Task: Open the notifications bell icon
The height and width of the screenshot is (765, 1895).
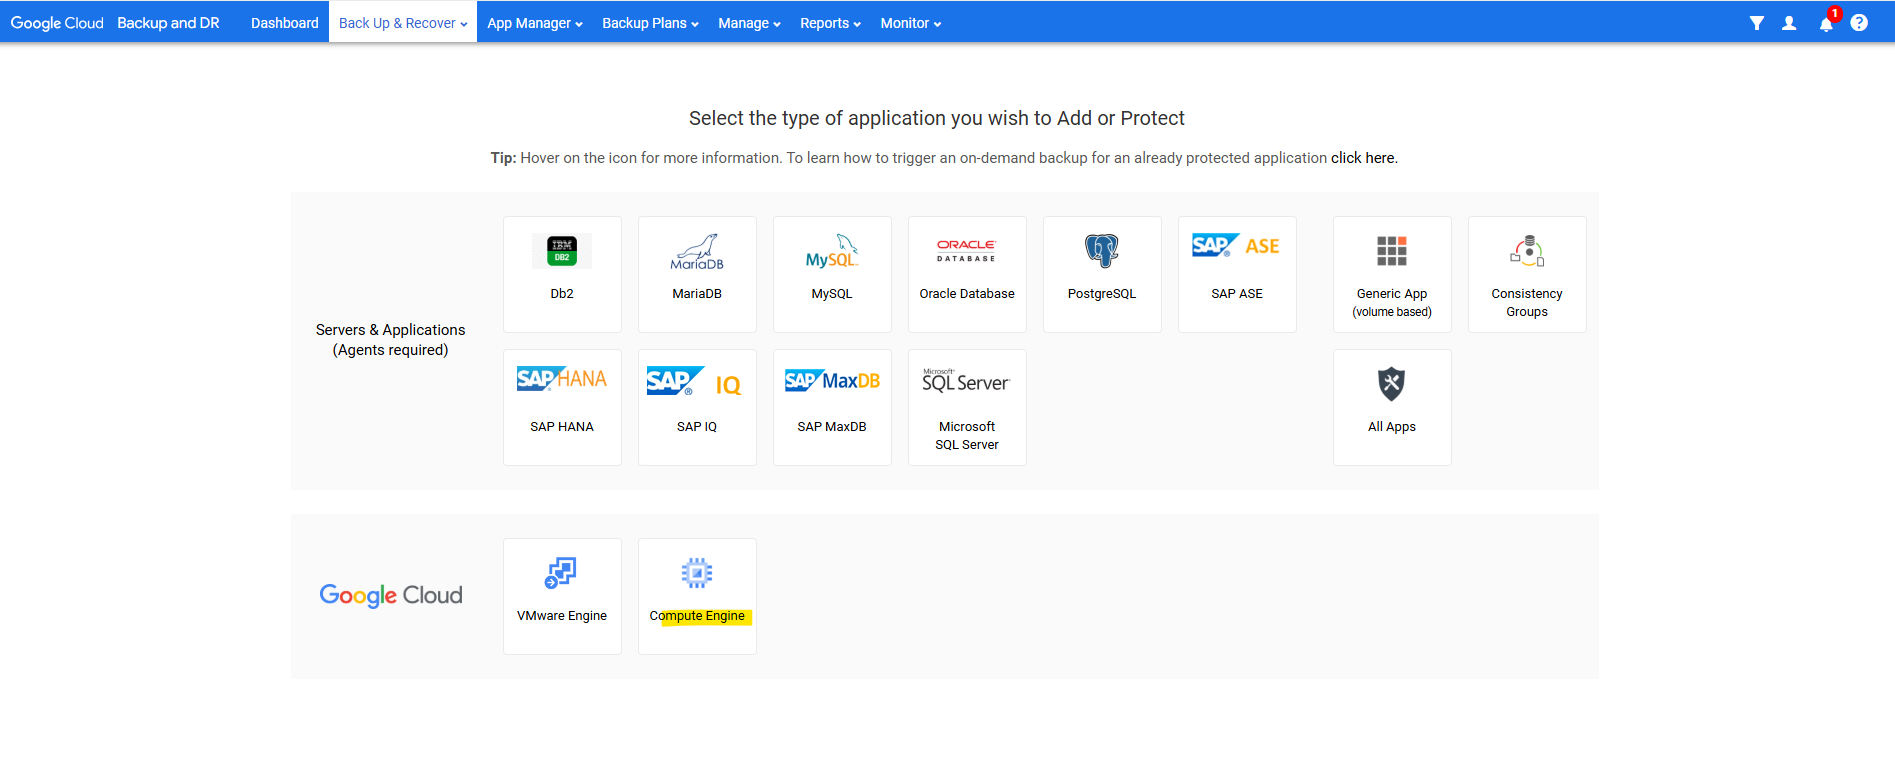Action: (1826, 23)
